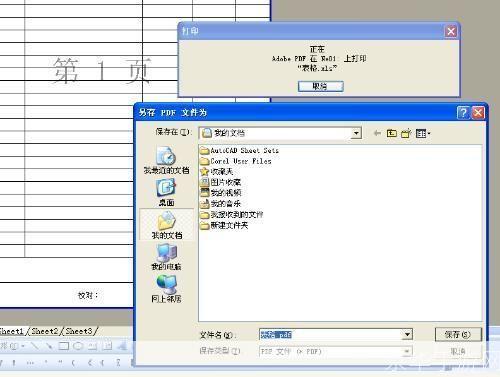The width and height of the screenshot is (500, 377).
Task: Cancel printing in the 打印 dialog
Action: 320,86
